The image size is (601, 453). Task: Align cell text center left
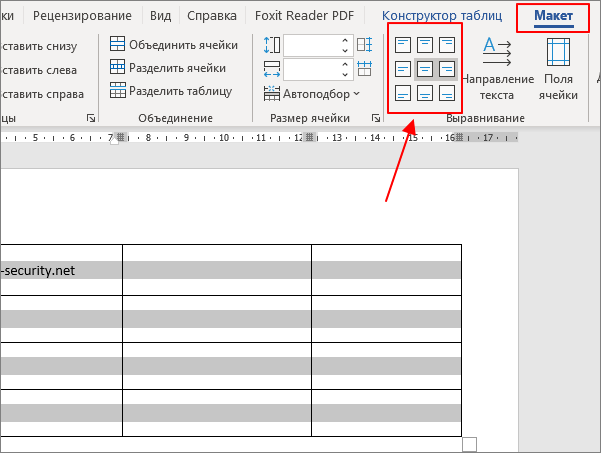[x=402, y=69]
